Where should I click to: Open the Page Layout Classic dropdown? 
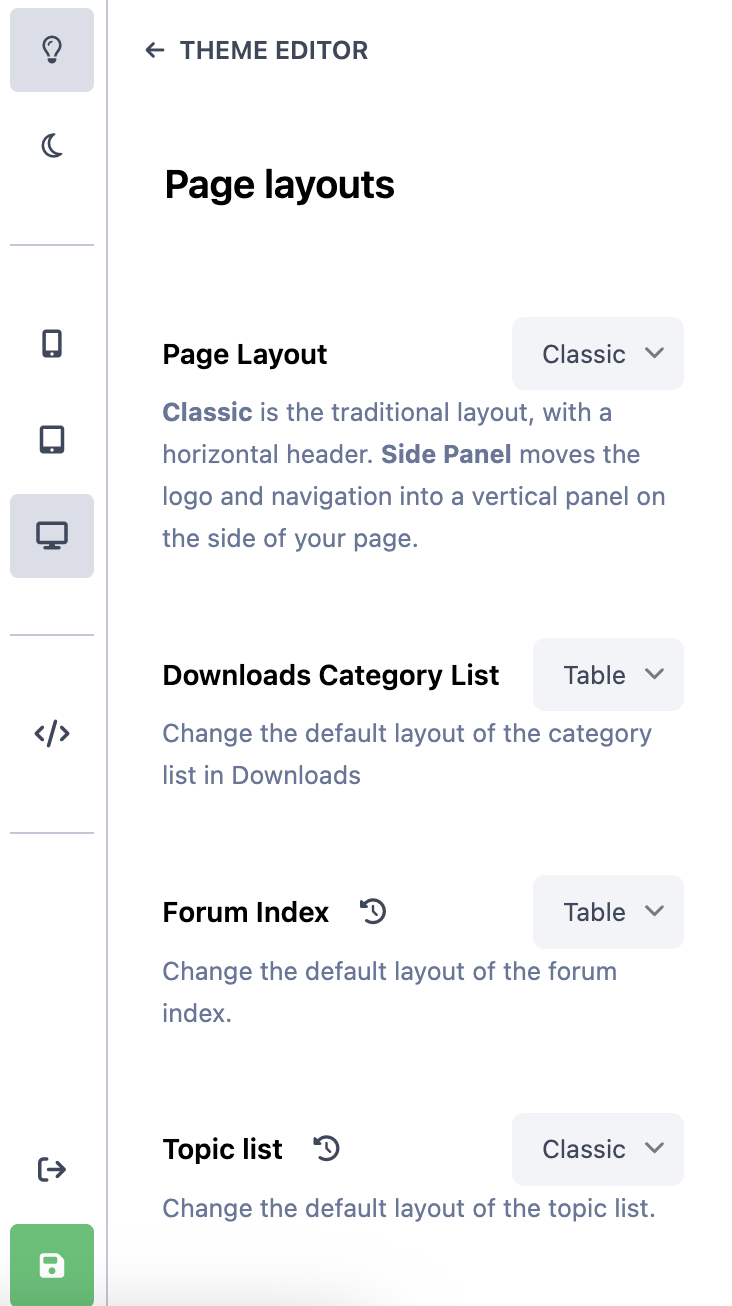(x=598, y=354)
